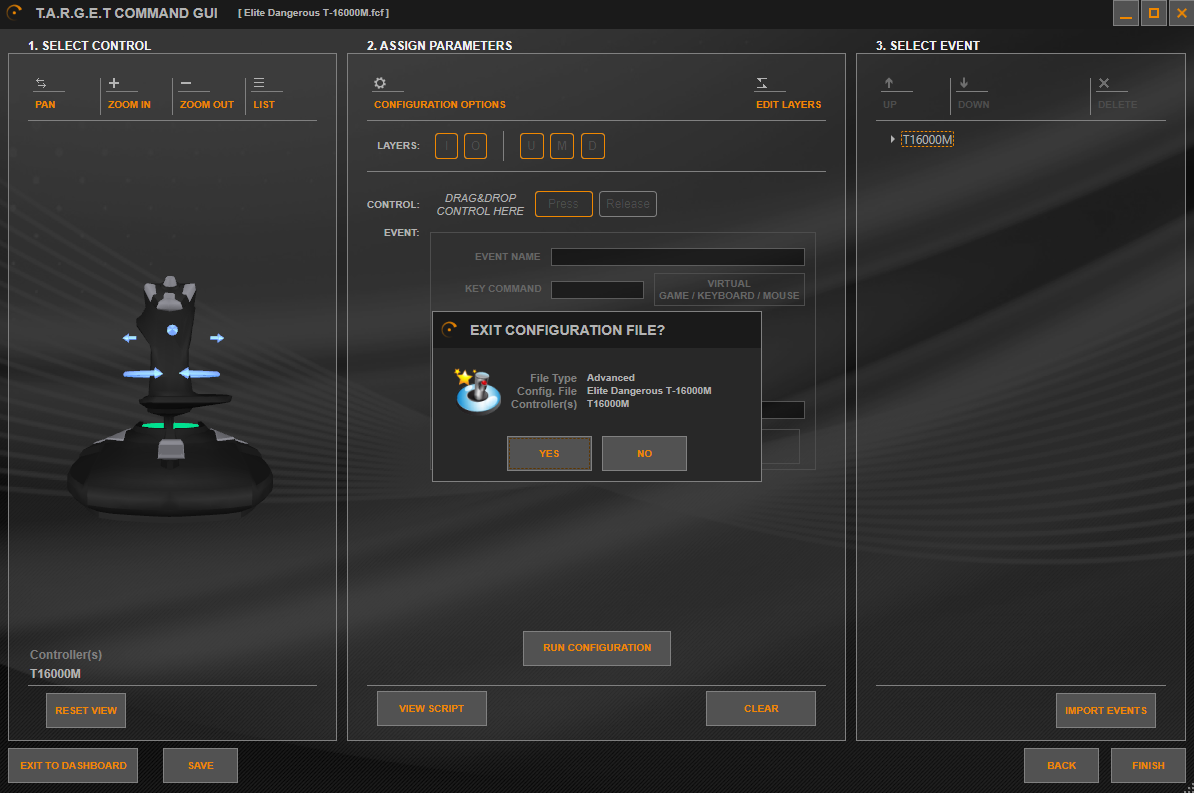The height and width of the screenshot is (793, 1194).
Task: Move event Down arrow icon
Action: click(963, 83)
